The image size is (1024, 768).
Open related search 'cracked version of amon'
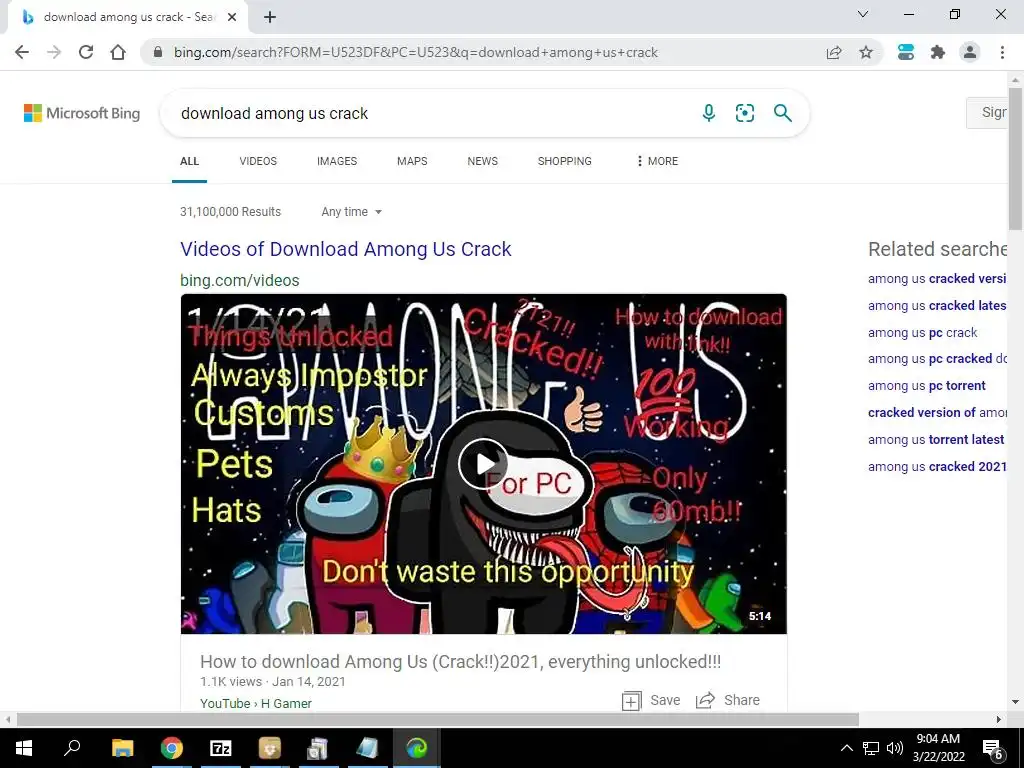pyautogui.click(x=937, y=413)
